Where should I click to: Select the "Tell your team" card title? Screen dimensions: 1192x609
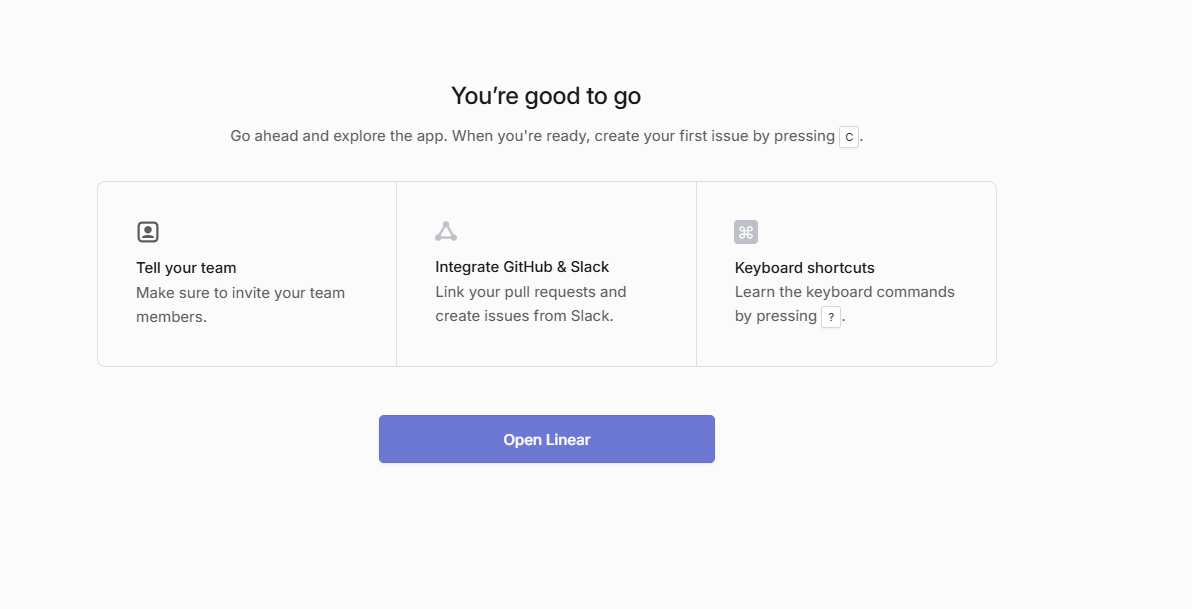point(186,268)
